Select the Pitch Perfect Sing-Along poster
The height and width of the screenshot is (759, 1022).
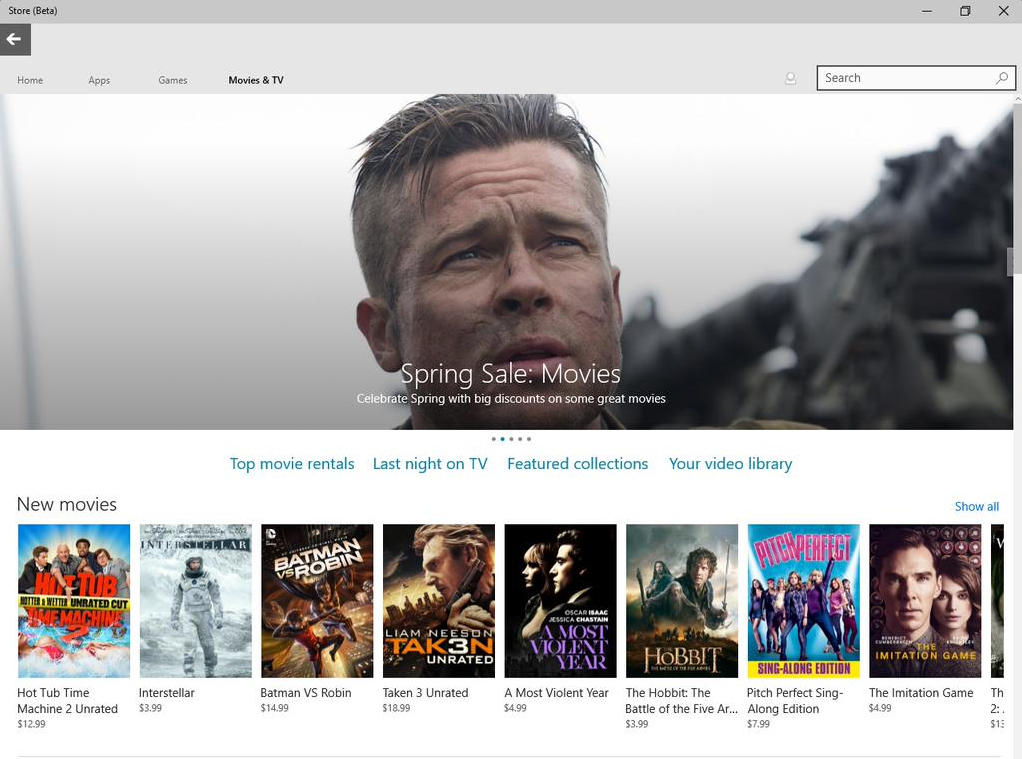[x=804, y=601]
